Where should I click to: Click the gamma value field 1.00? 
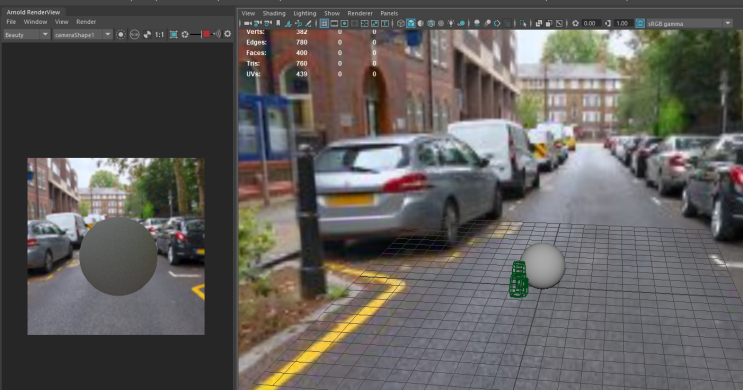click(x=623, y=23)
